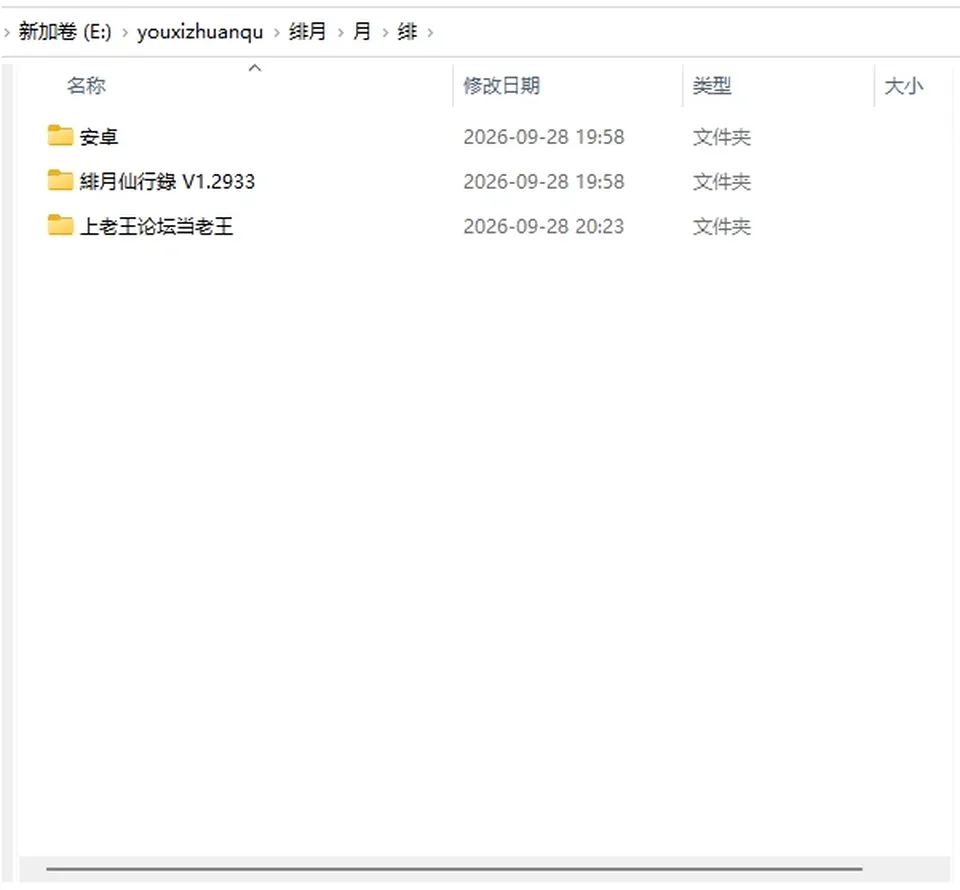The height and width of the screenshot is (890, 960).
Task: Expand chevron after 绯月 in breadcrumb
Action: click(340, 32)
